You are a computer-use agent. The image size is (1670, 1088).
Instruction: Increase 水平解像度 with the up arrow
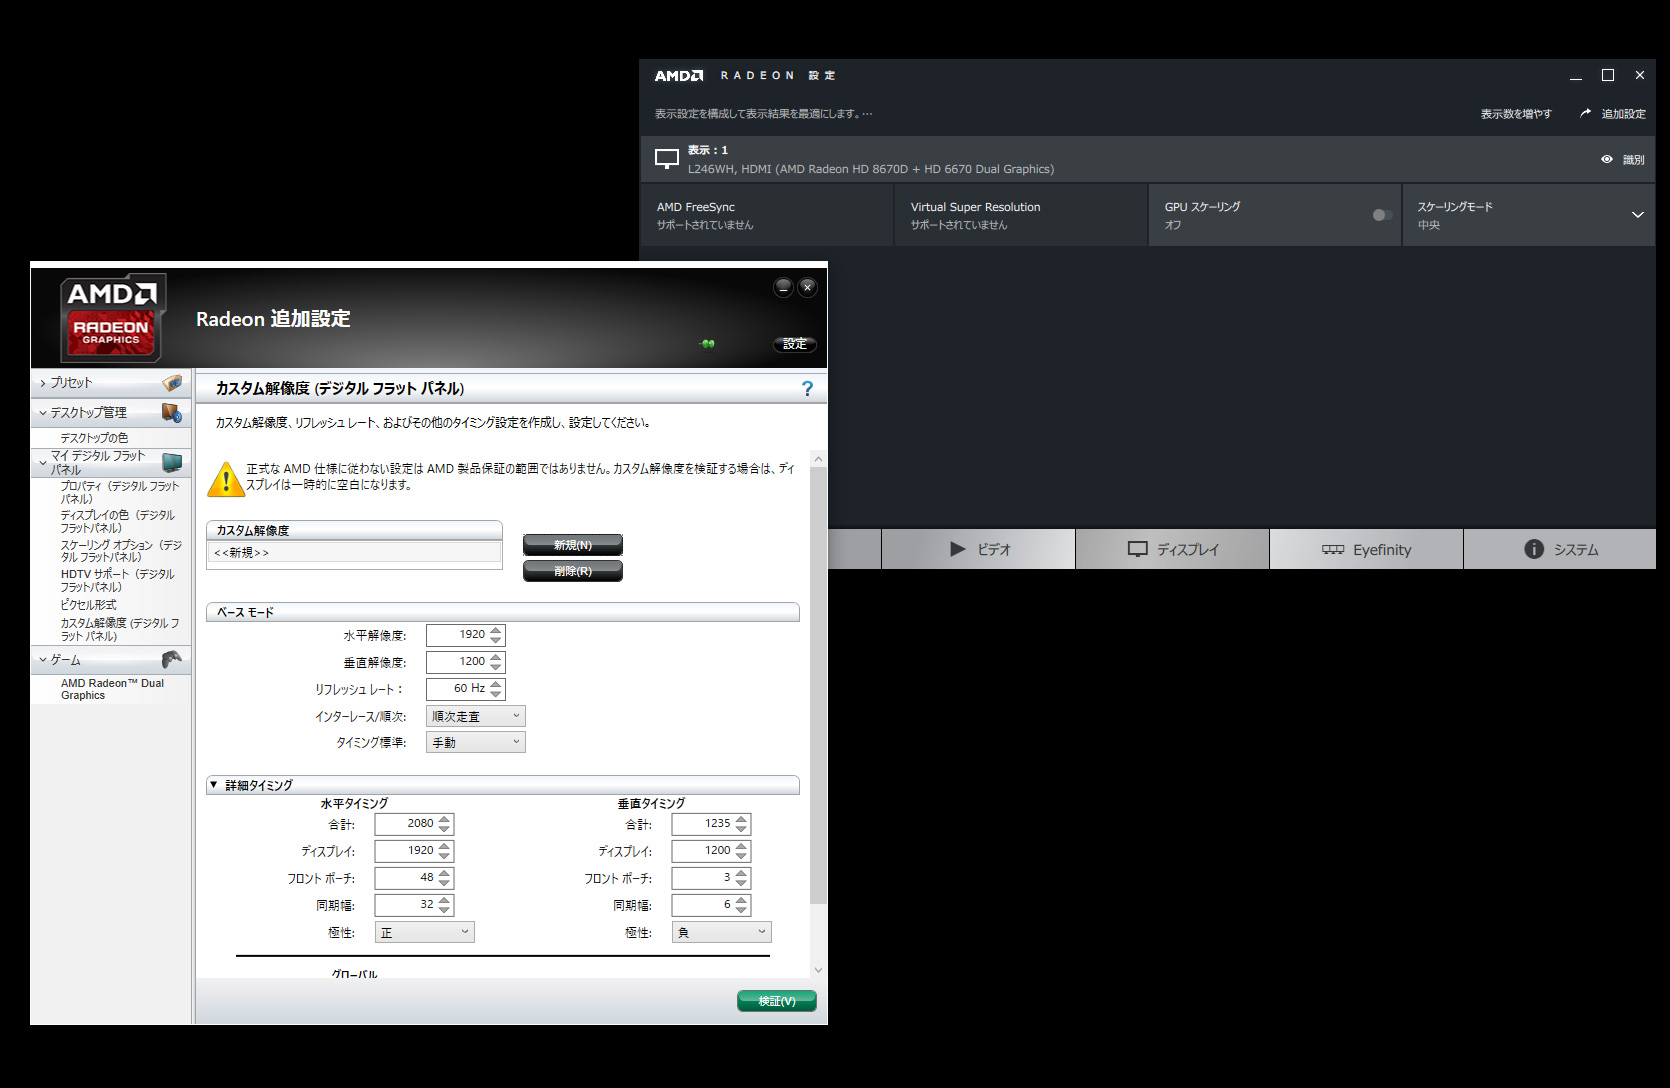point(496,630)
